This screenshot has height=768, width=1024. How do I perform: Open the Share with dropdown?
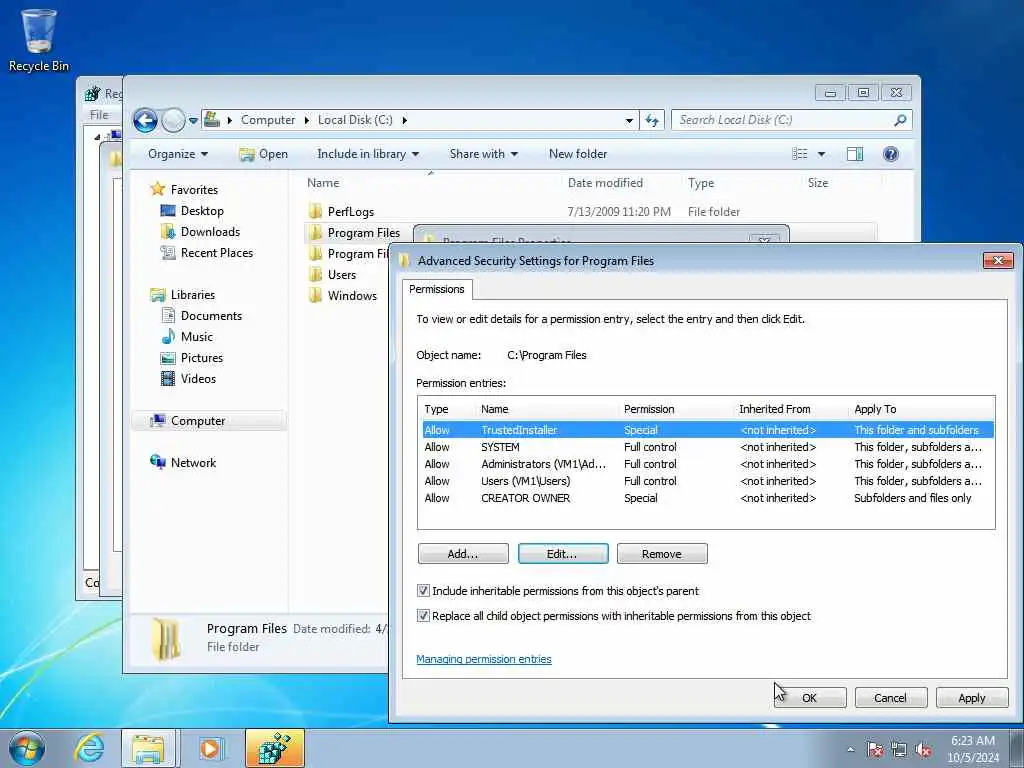pyautogui.click(x=484, y=154)
